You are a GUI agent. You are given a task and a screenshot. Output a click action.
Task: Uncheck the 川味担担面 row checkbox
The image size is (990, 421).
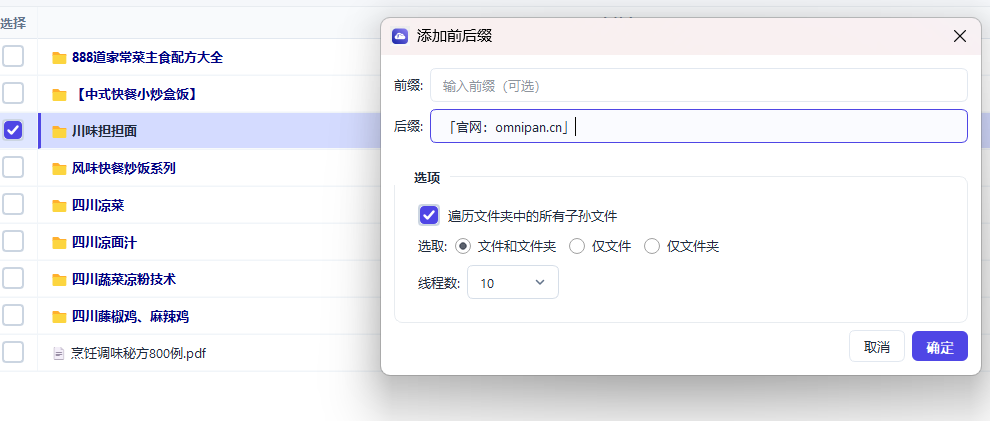pyautogui.click(x=13, y=131)
